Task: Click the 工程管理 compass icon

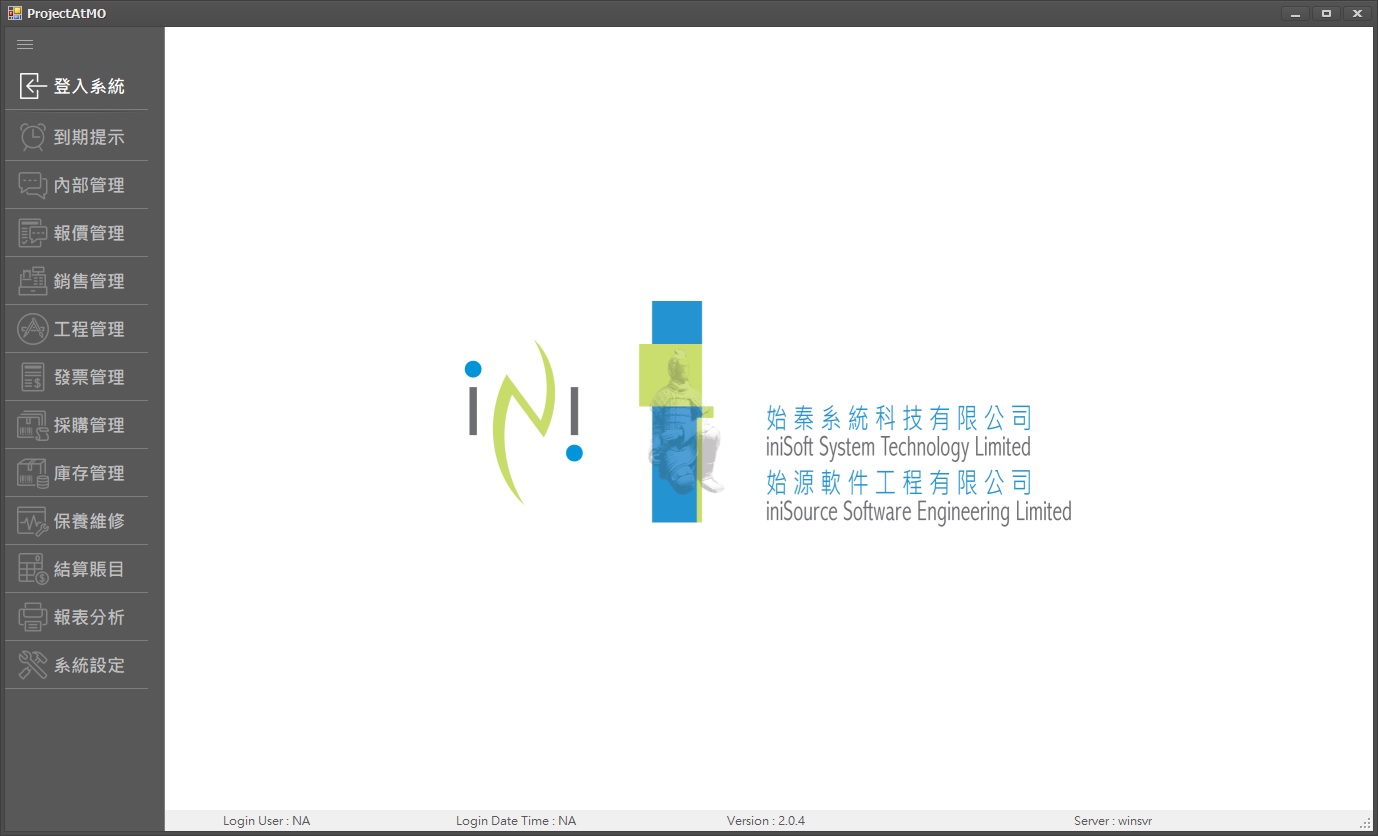Action: click(x=32, y=329)
